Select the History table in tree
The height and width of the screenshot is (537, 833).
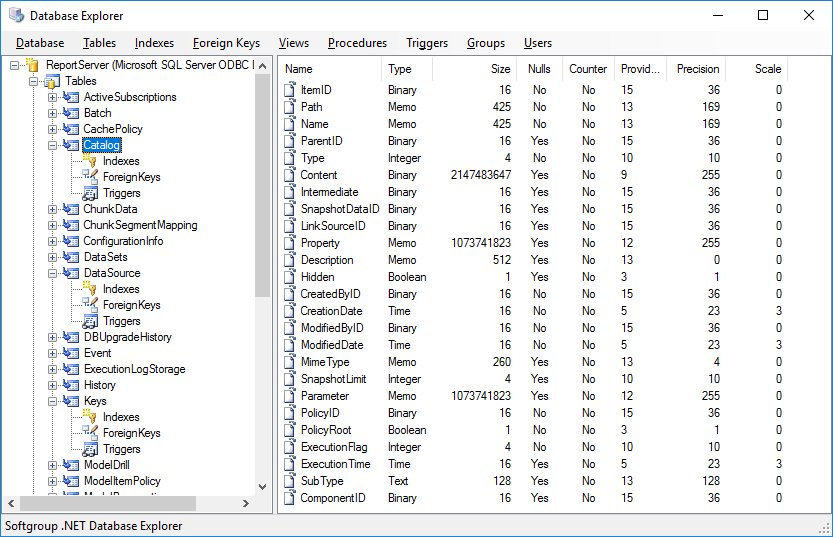pos(99,385)
